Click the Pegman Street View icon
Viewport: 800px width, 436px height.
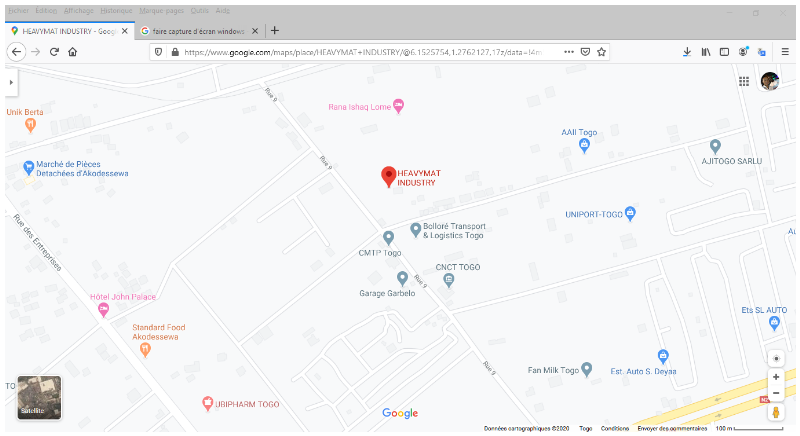(776, 412)
